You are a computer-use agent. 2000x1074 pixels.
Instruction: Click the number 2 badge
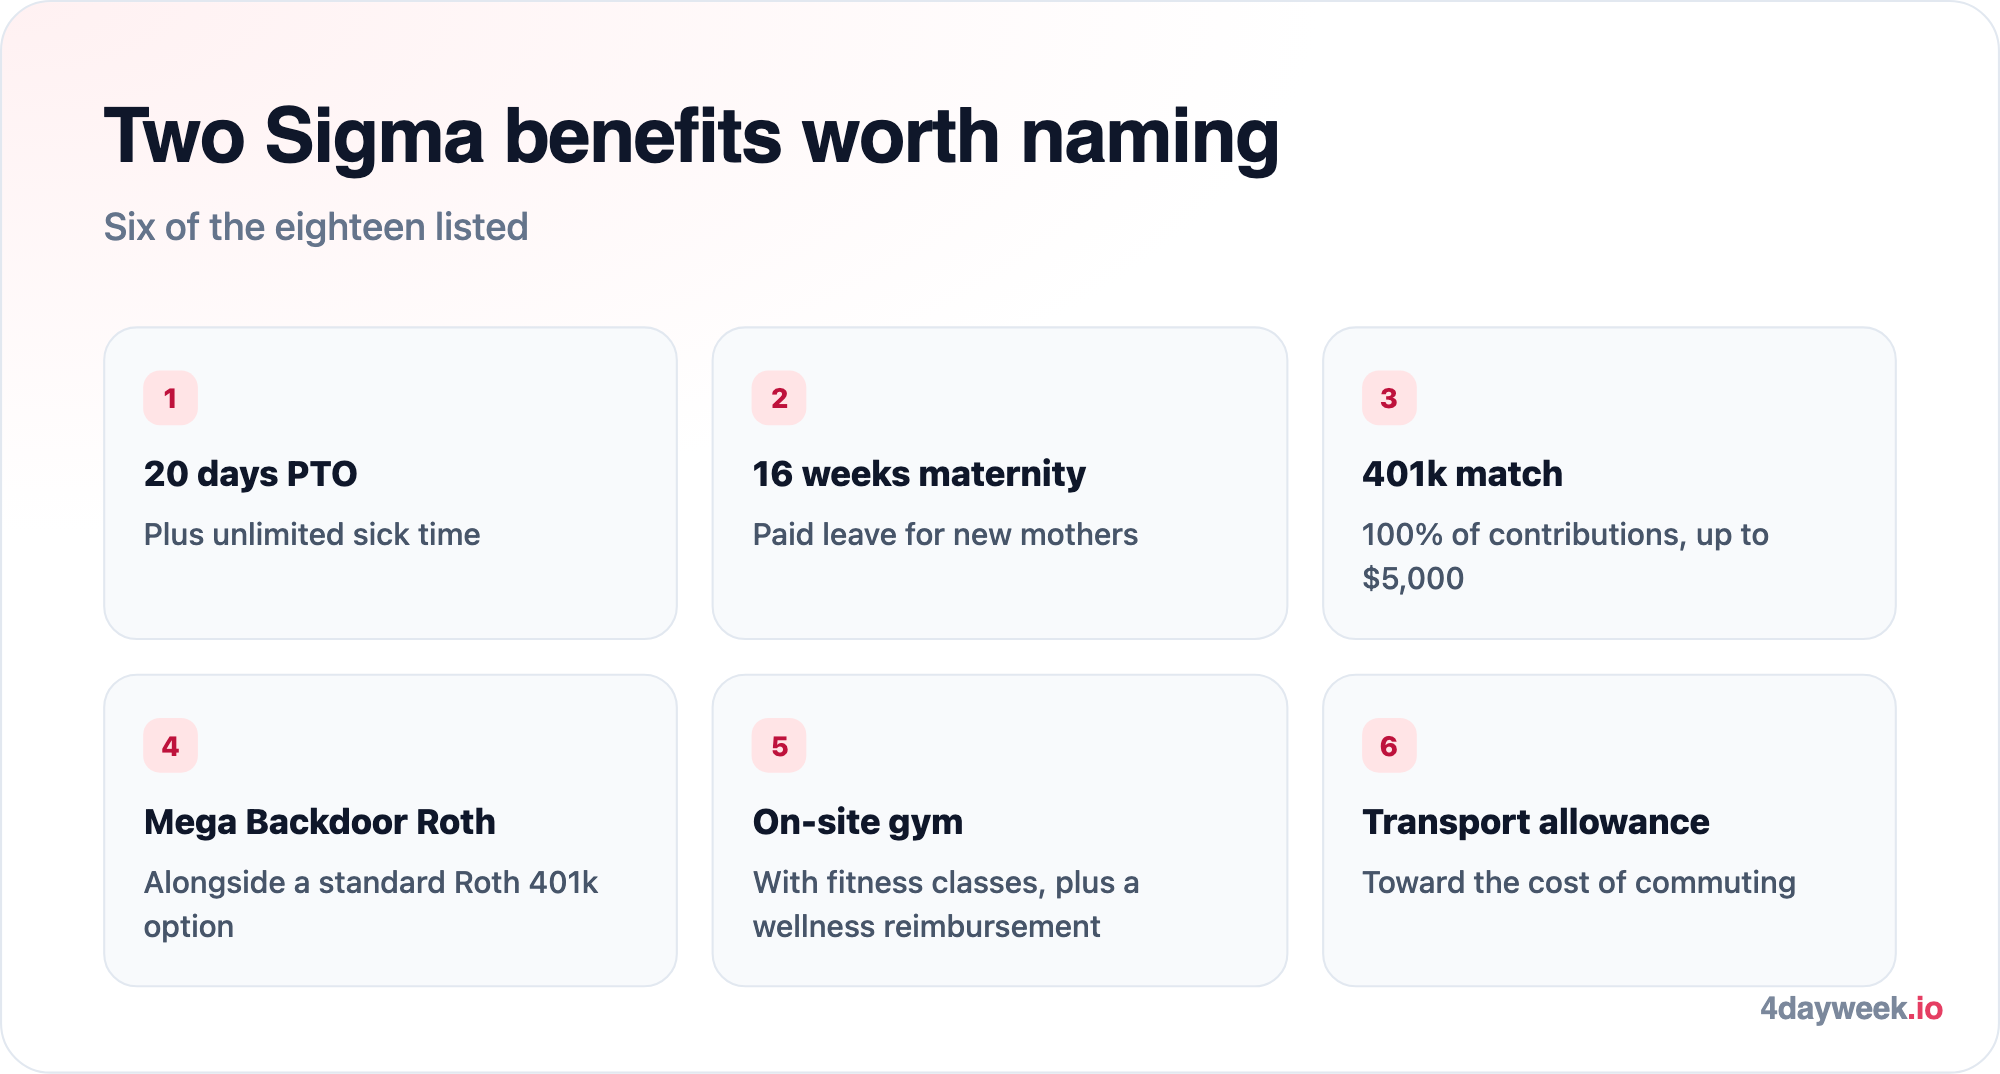(779, 398)
